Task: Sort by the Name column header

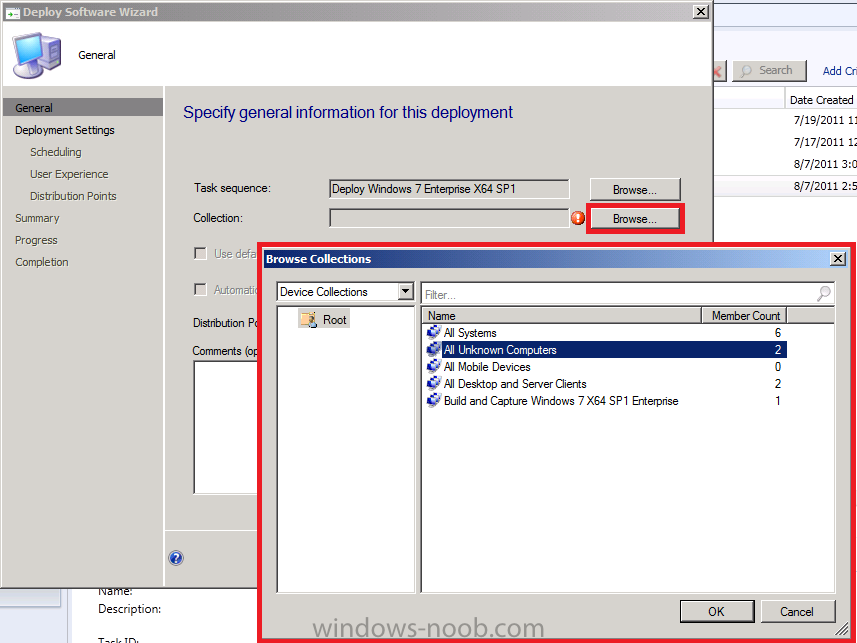Action: (561, 315)
